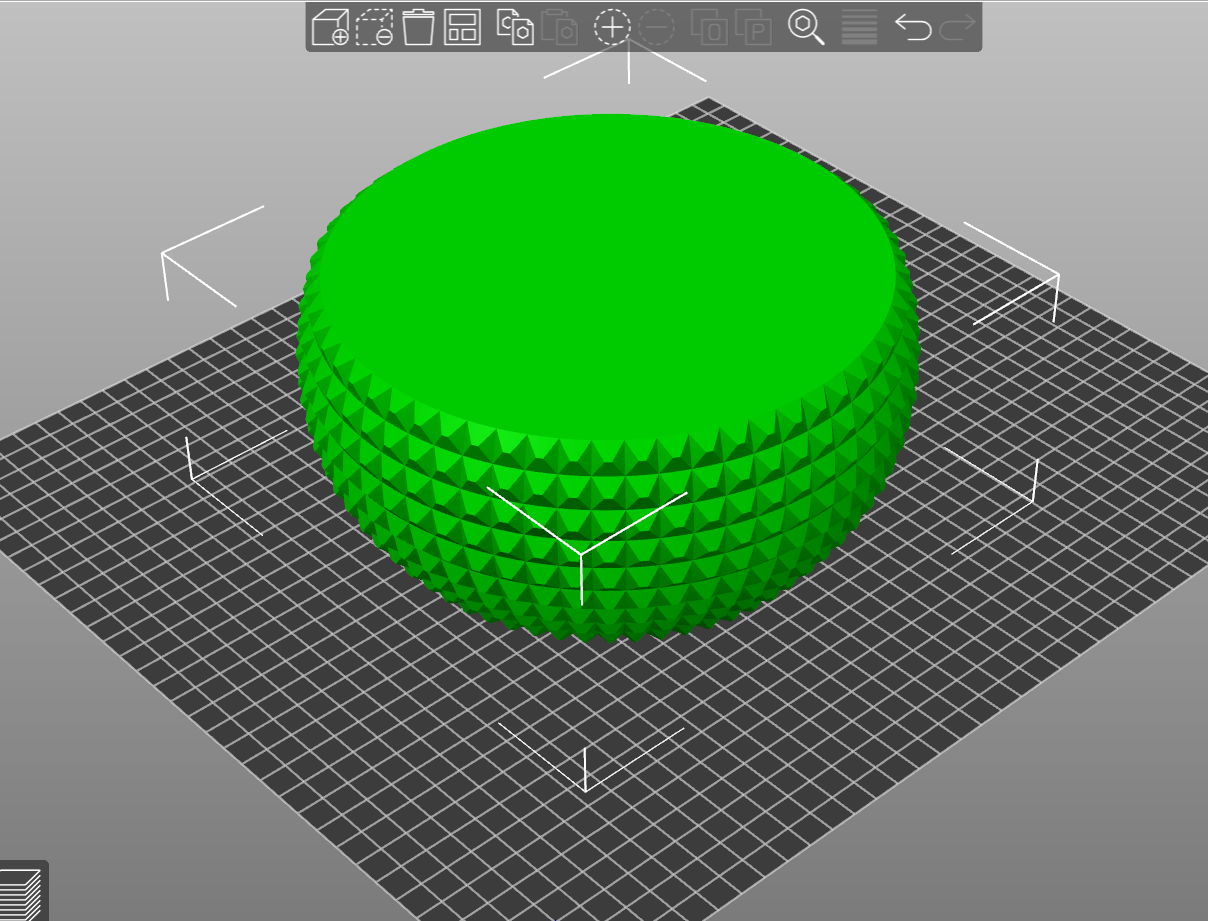The width and height of the screenshot is (1208, 921).
Task: Click the Variable layer height icon
Action: 860,27
